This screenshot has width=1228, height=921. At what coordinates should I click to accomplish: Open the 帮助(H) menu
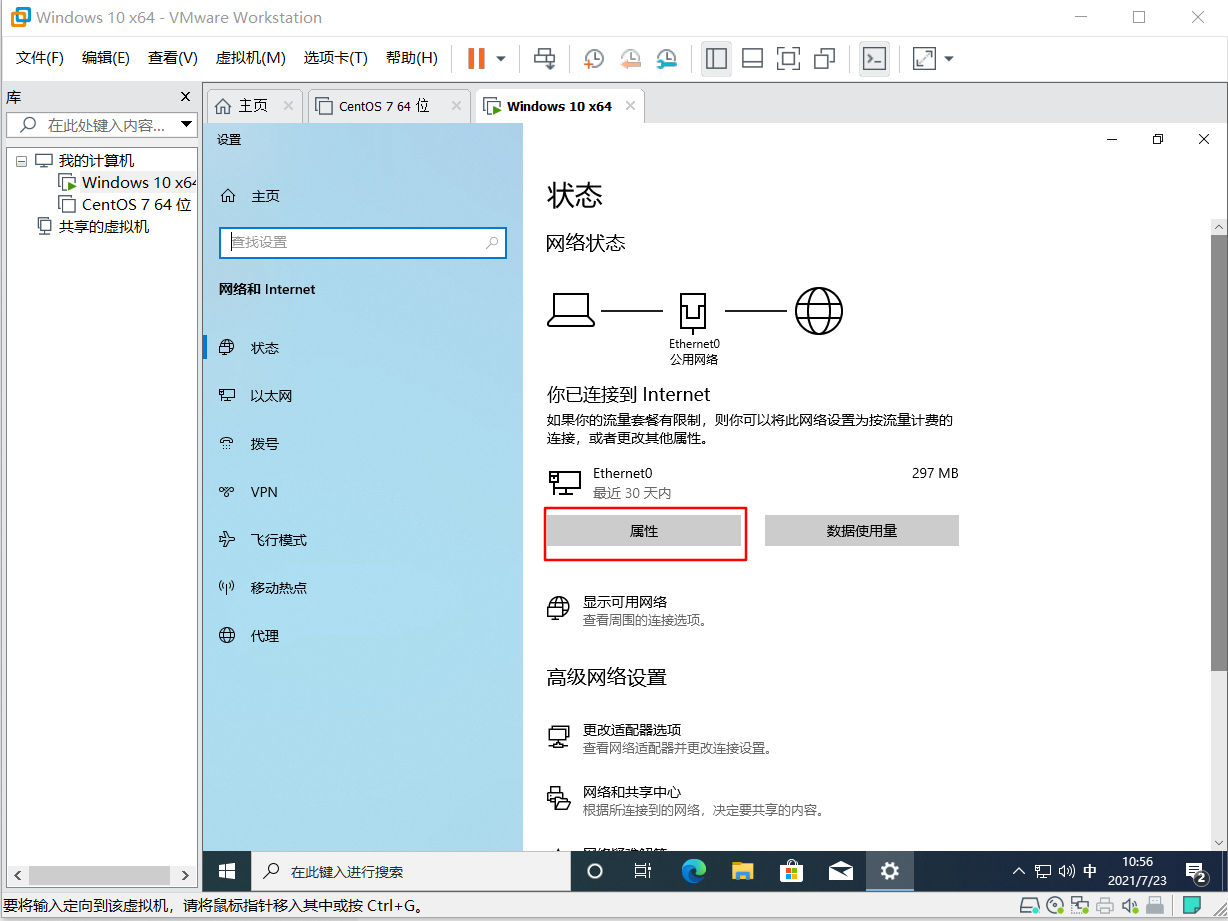coord(412,58)
